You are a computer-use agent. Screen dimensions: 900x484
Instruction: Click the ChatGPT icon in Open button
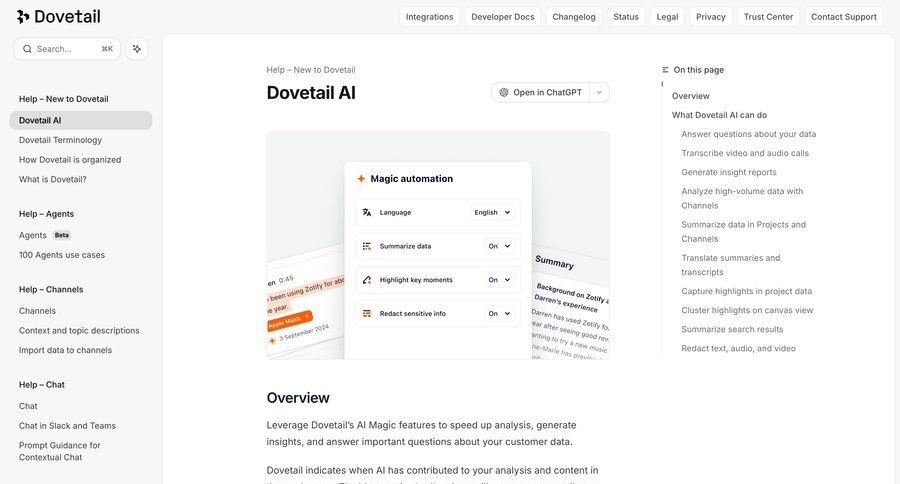coord(504,93)
